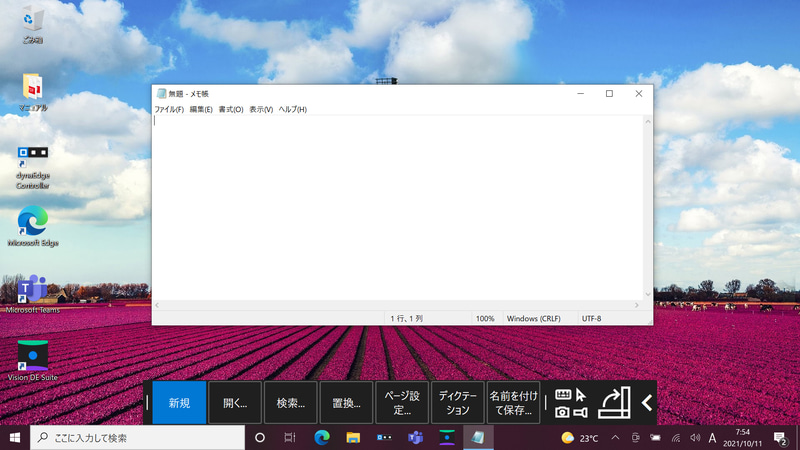
Task: Show hidden system tray icons
Action: 615,438
